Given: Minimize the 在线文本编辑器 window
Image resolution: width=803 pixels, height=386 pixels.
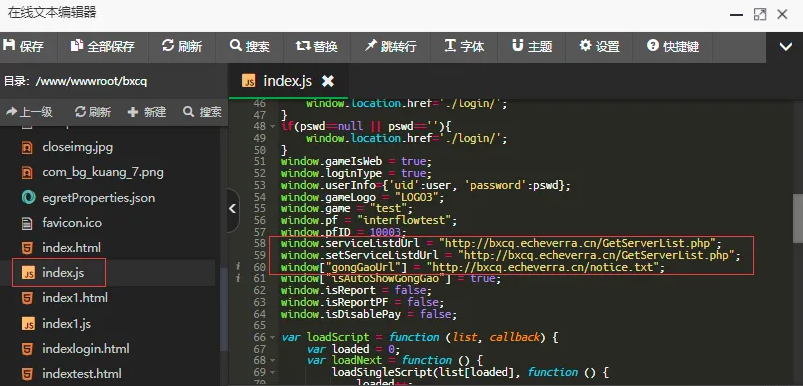Looking at the screenshot, I should (x=736, y=14).
